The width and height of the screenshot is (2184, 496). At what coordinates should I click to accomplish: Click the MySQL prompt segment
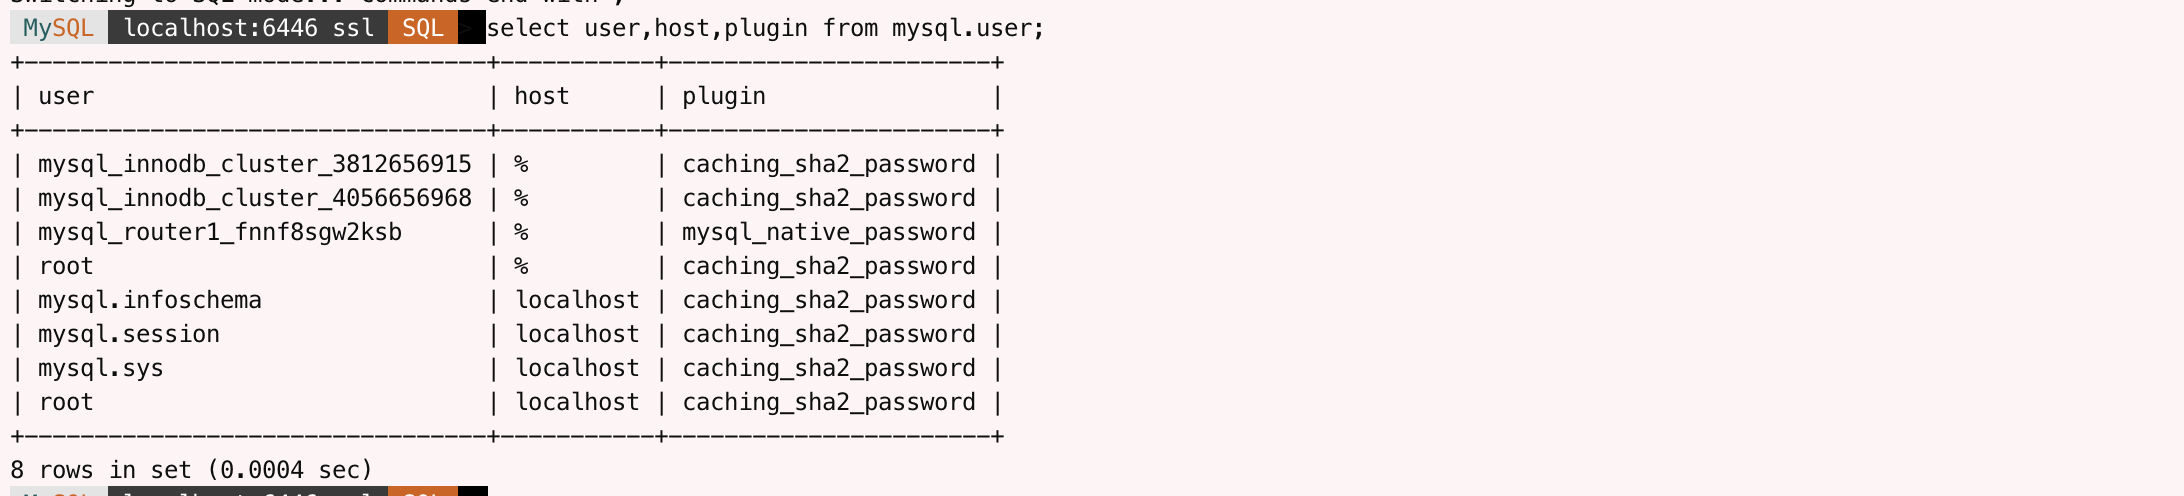(58, 28)
